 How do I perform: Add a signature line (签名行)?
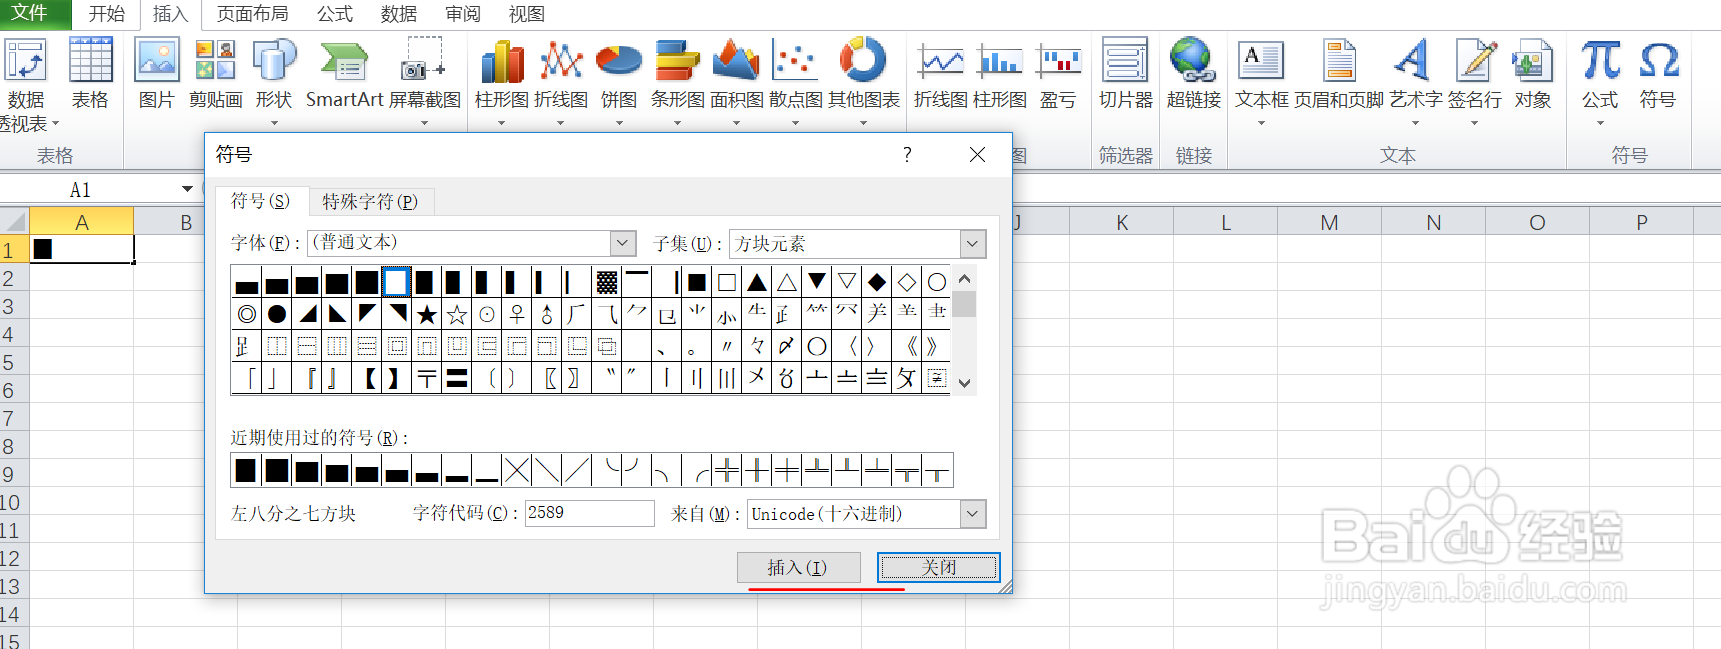pyautogui.click(x=1474, y=82)
